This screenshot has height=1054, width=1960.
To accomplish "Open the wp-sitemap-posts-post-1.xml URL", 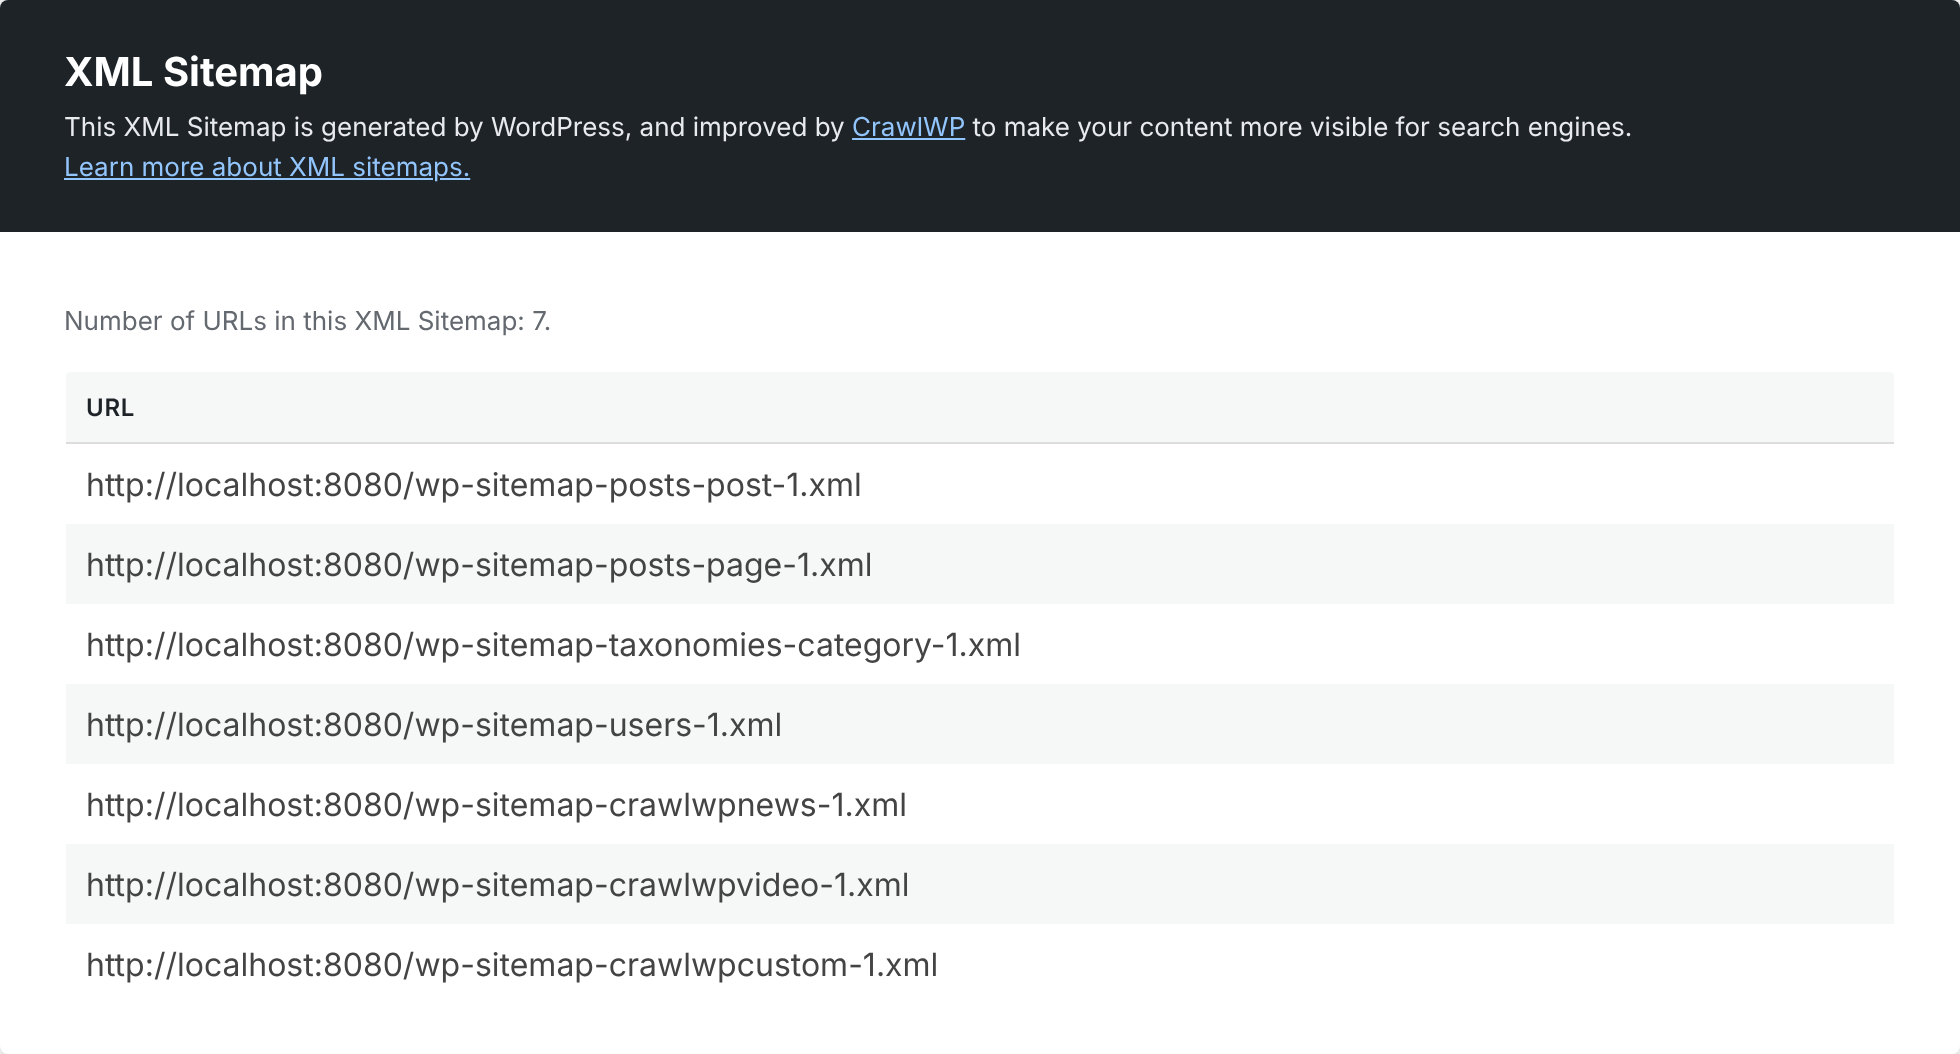I will (473, 485).
